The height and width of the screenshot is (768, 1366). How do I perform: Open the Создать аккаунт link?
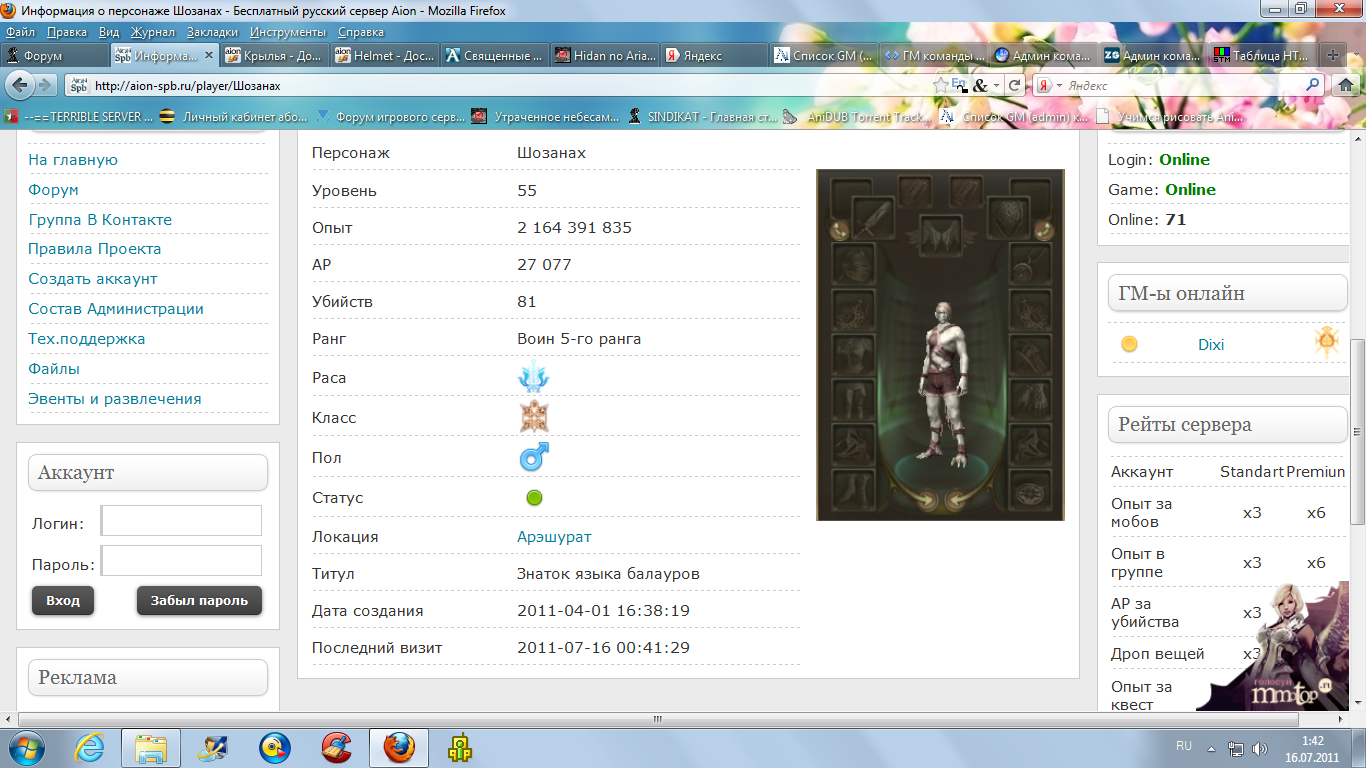93,279
